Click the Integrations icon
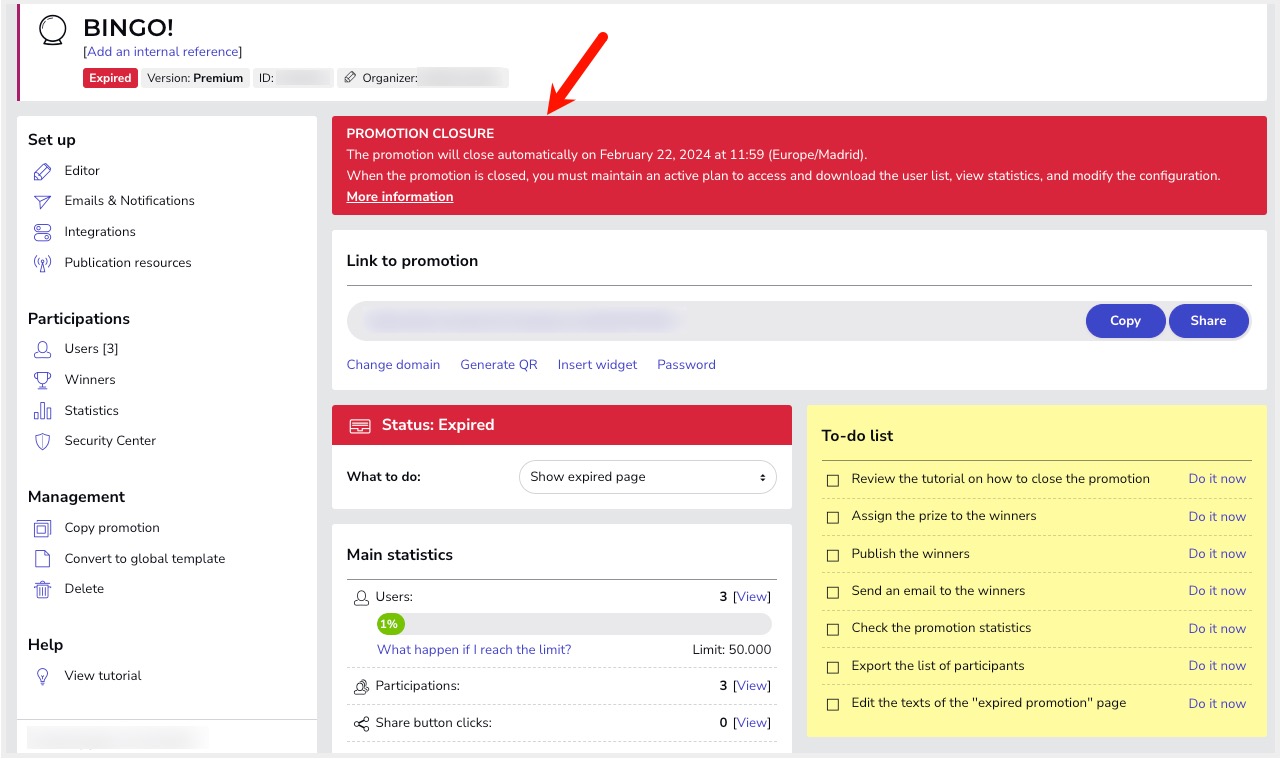The width and height of the screenshot is (1280, 759). 42,232
